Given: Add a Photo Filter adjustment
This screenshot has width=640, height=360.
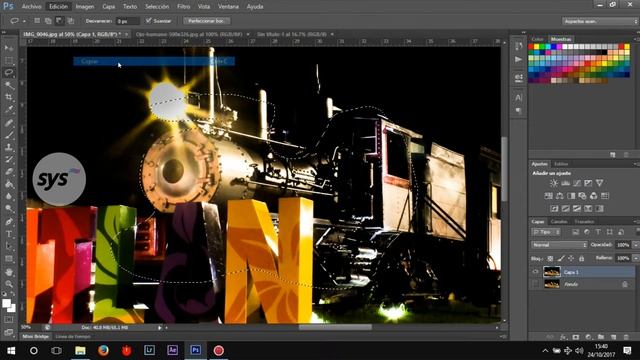Looking at the screenshot, I should [x=582, y=196].
